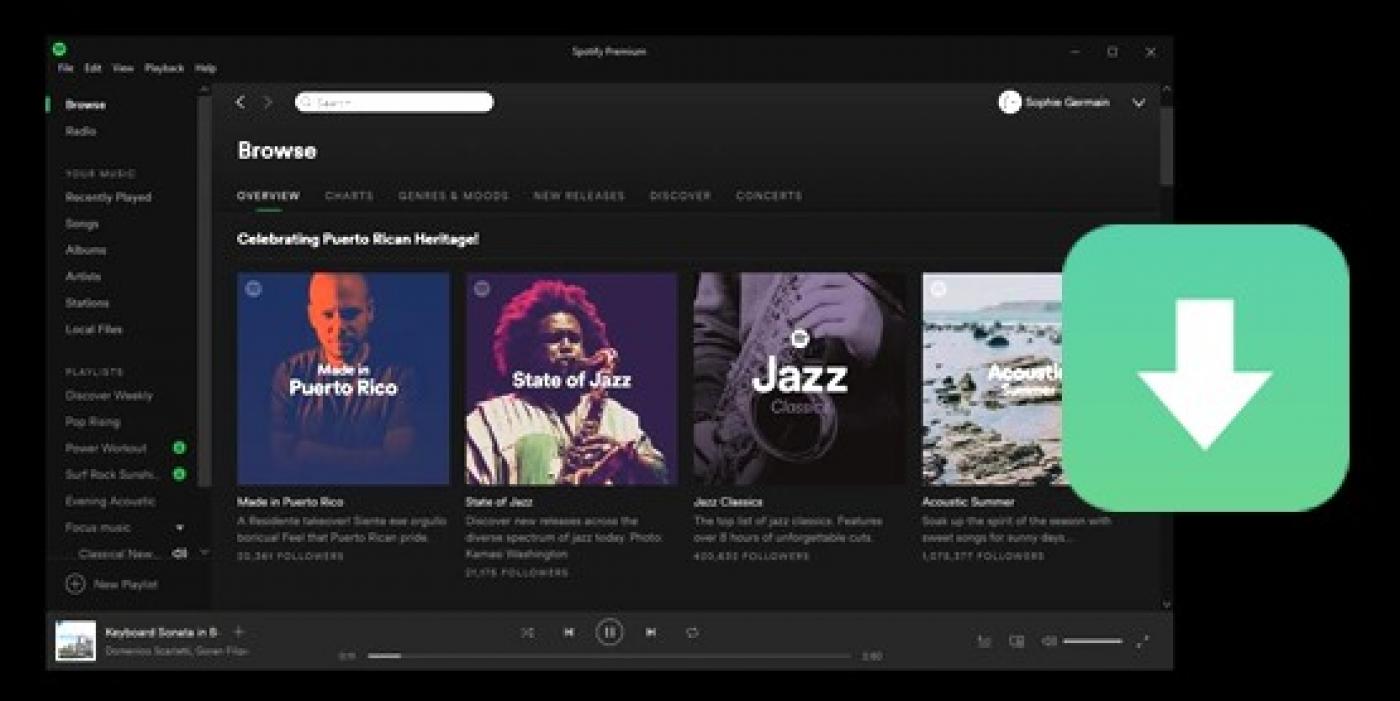Click the scroll-down chevron below the playlists
Image resolution: width=1400 pixels, height=701 pixels.
click(x=205, y=553)
